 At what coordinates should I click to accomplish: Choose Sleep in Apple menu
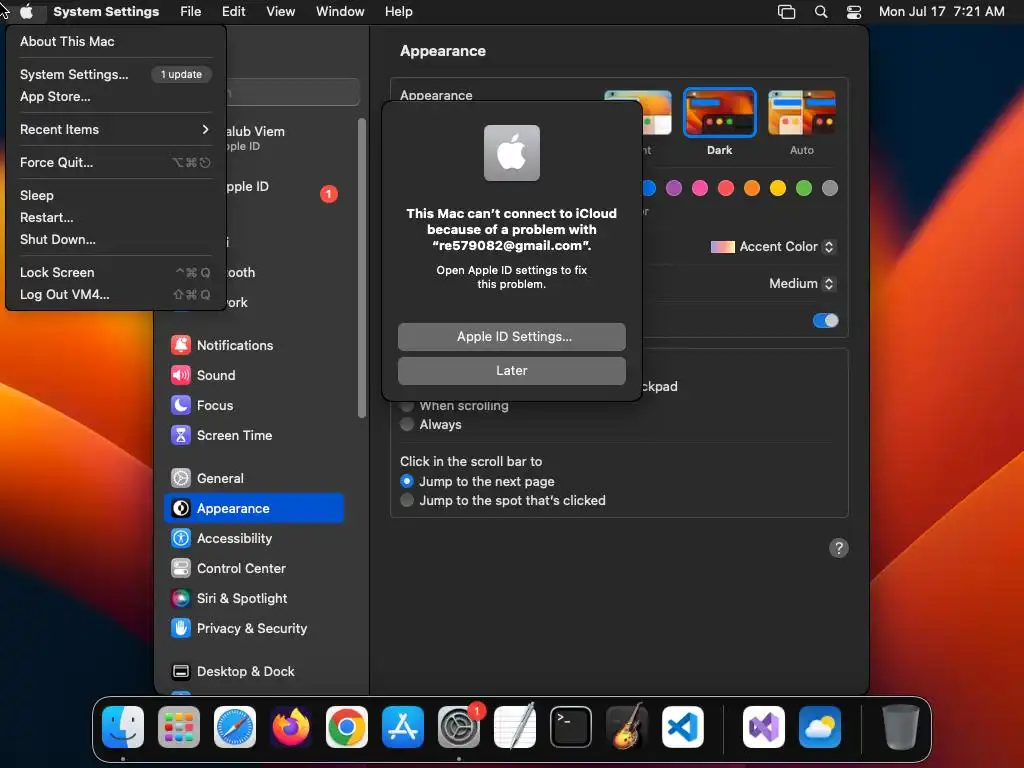[115, 196]
